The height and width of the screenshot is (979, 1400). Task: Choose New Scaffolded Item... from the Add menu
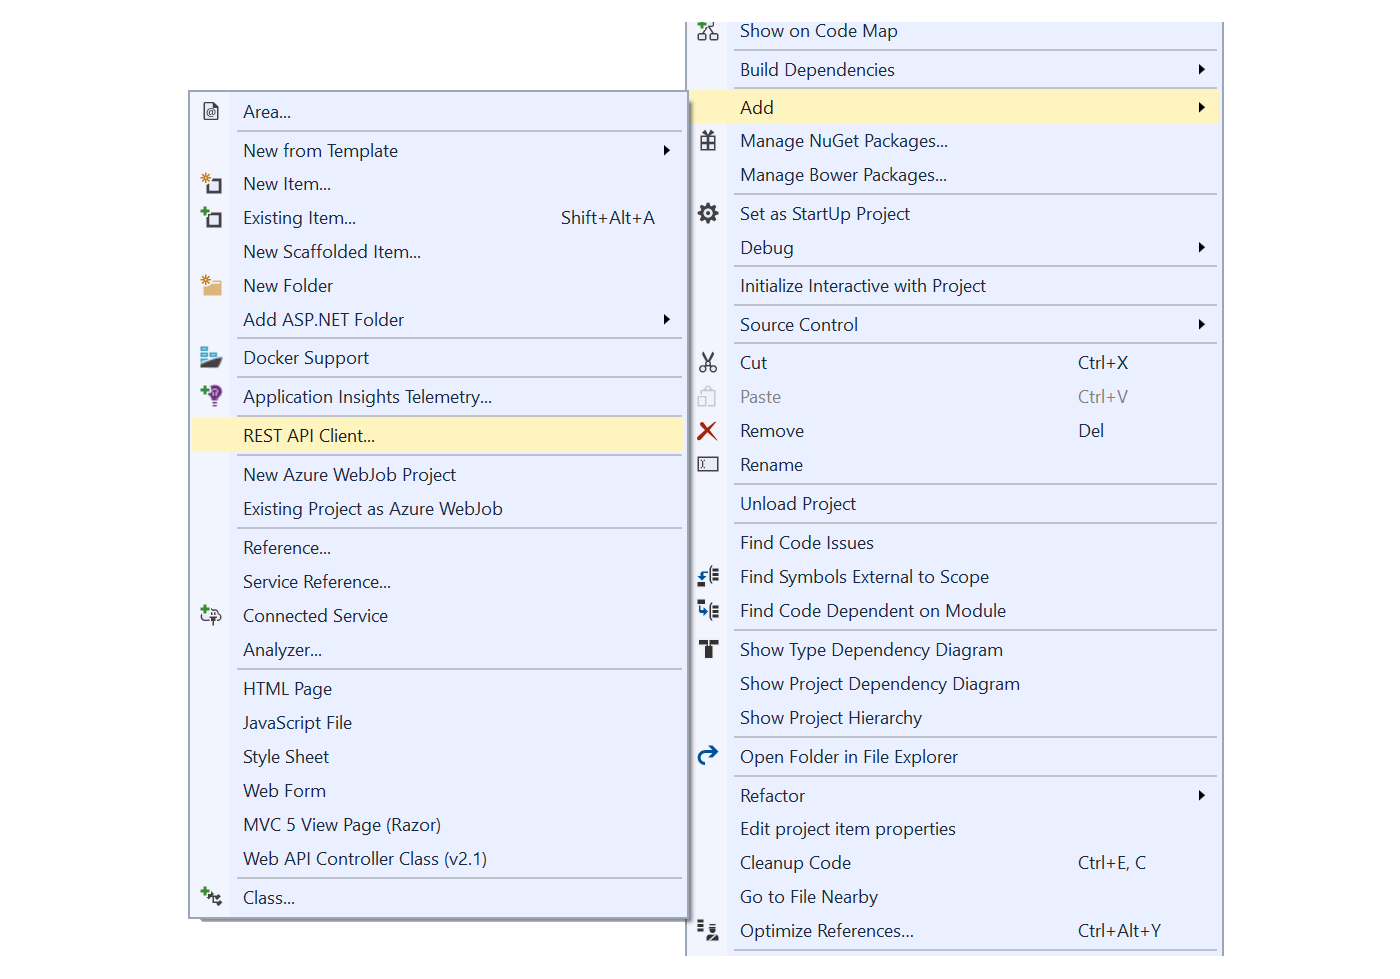pos(332,252)
